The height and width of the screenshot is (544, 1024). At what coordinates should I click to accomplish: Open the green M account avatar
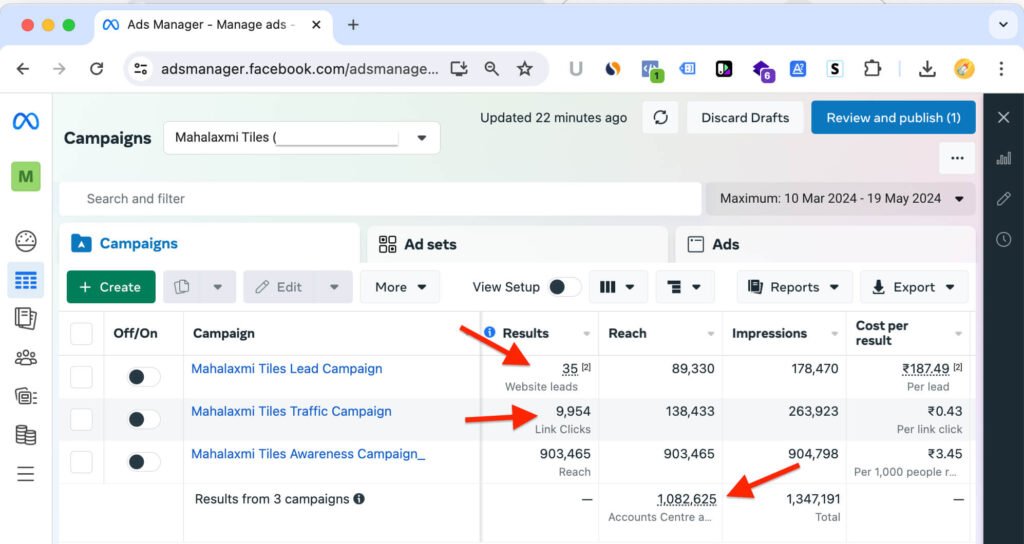click(25, 176)
